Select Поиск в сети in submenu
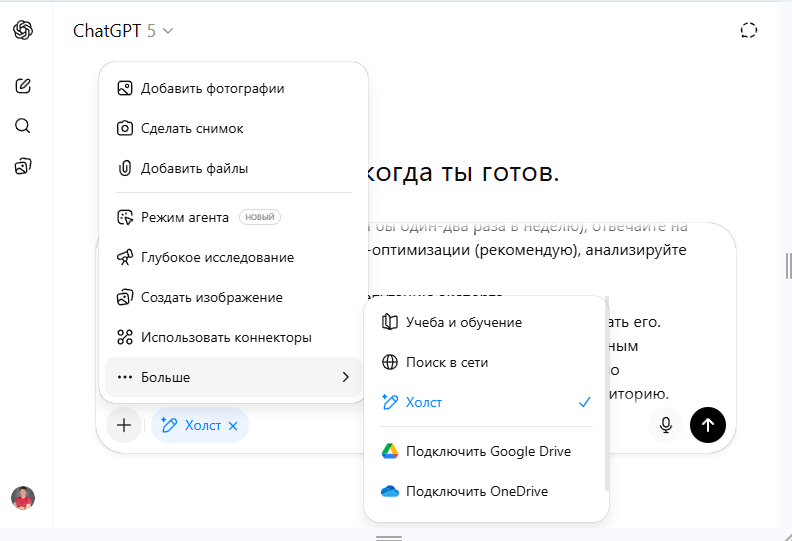The width and height of the screenshot is (792, 541). pos(486,362)
